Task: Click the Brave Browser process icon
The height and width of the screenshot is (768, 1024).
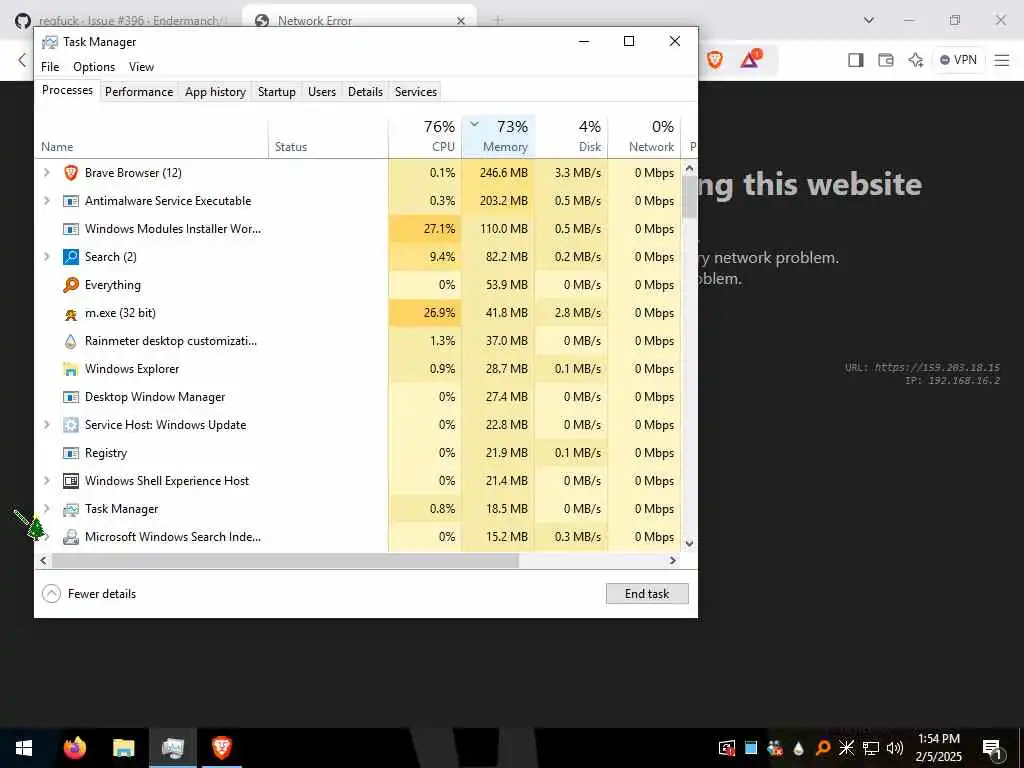Action: (71, 173)
